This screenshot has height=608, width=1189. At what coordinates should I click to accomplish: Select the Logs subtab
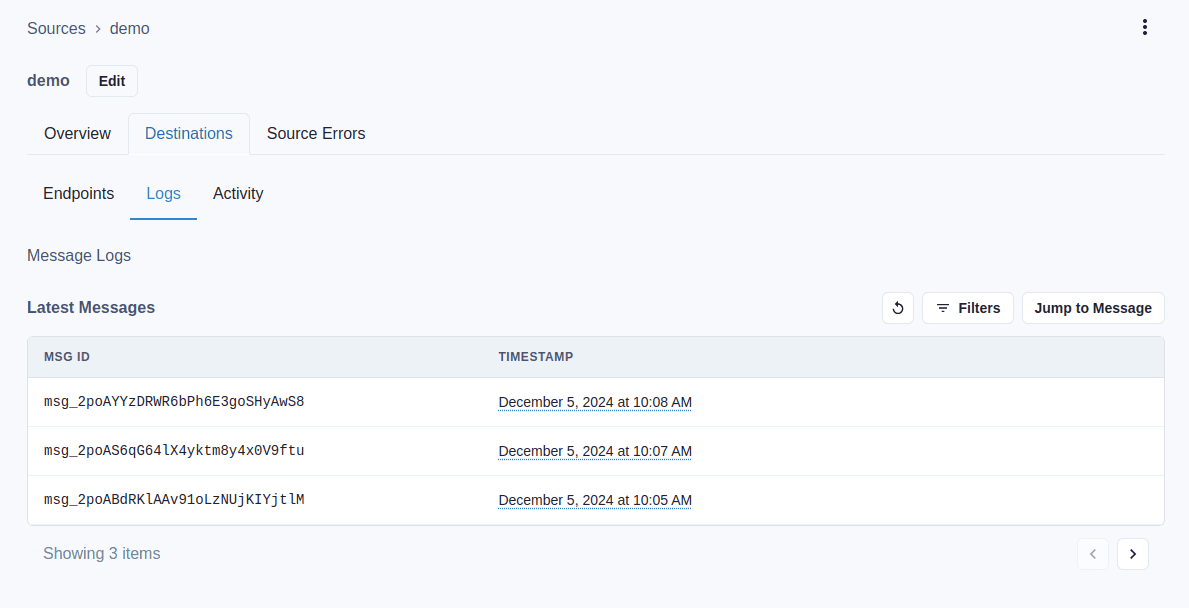coord(163,193)
